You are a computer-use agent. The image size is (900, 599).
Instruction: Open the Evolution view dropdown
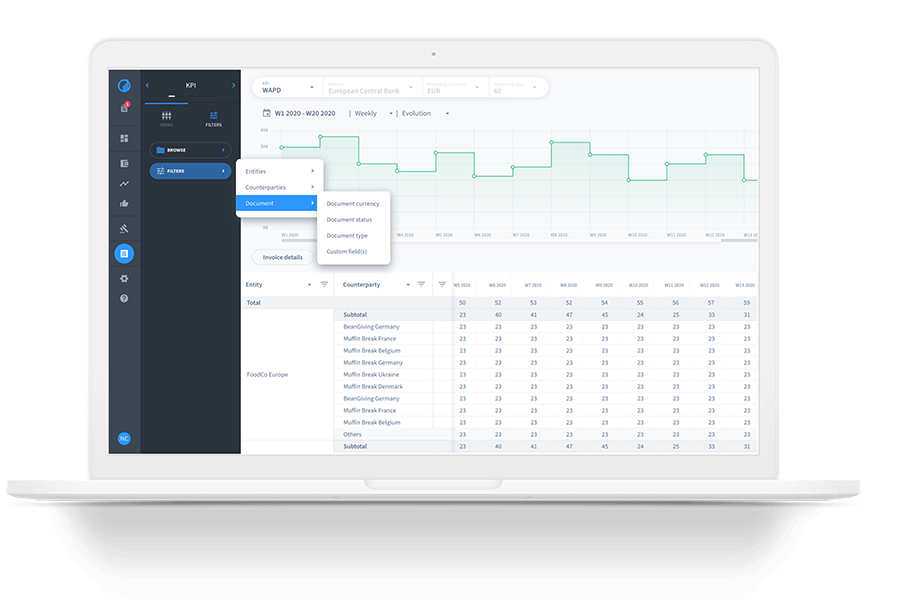pos(425,114)
